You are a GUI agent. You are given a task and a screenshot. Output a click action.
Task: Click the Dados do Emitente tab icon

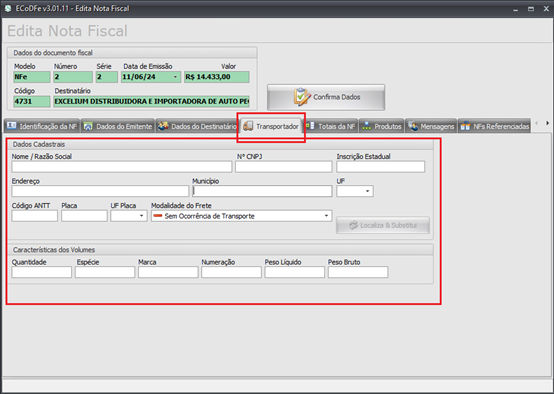click(88, 126)
